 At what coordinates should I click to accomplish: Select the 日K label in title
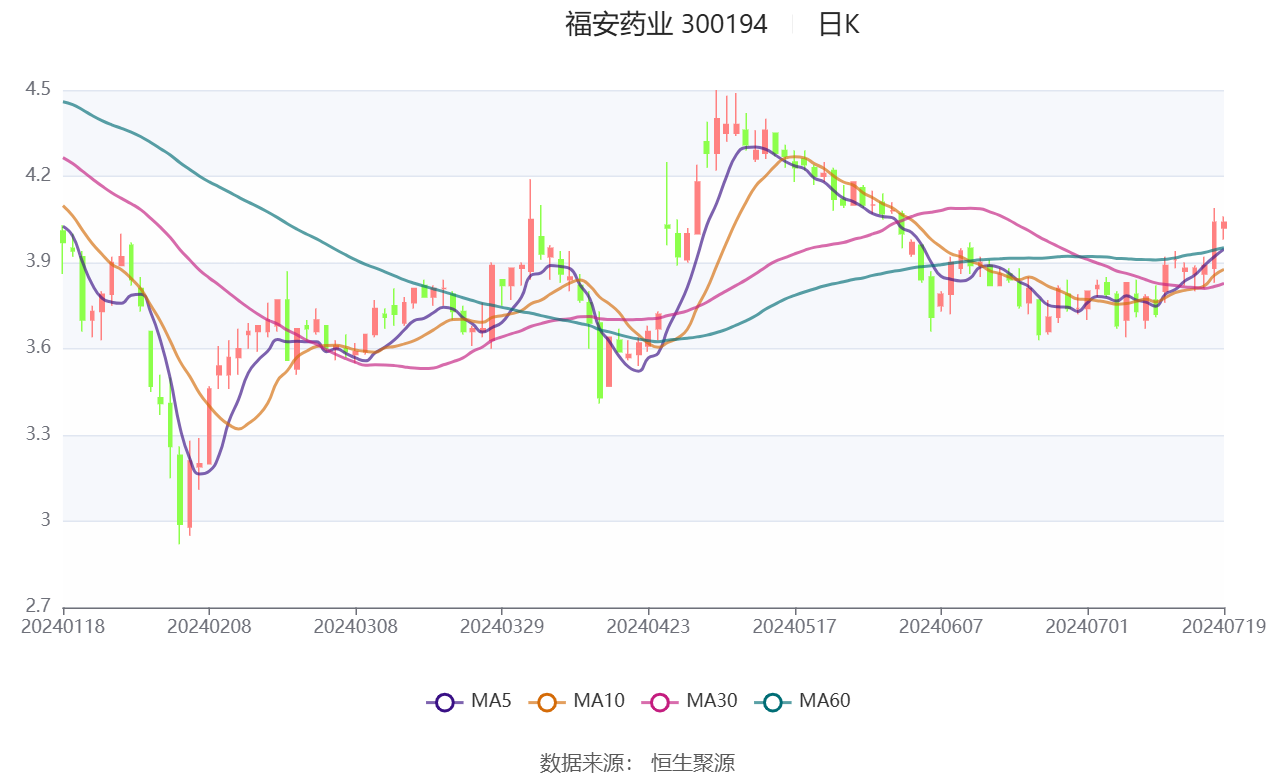click(x=838, y=24)
